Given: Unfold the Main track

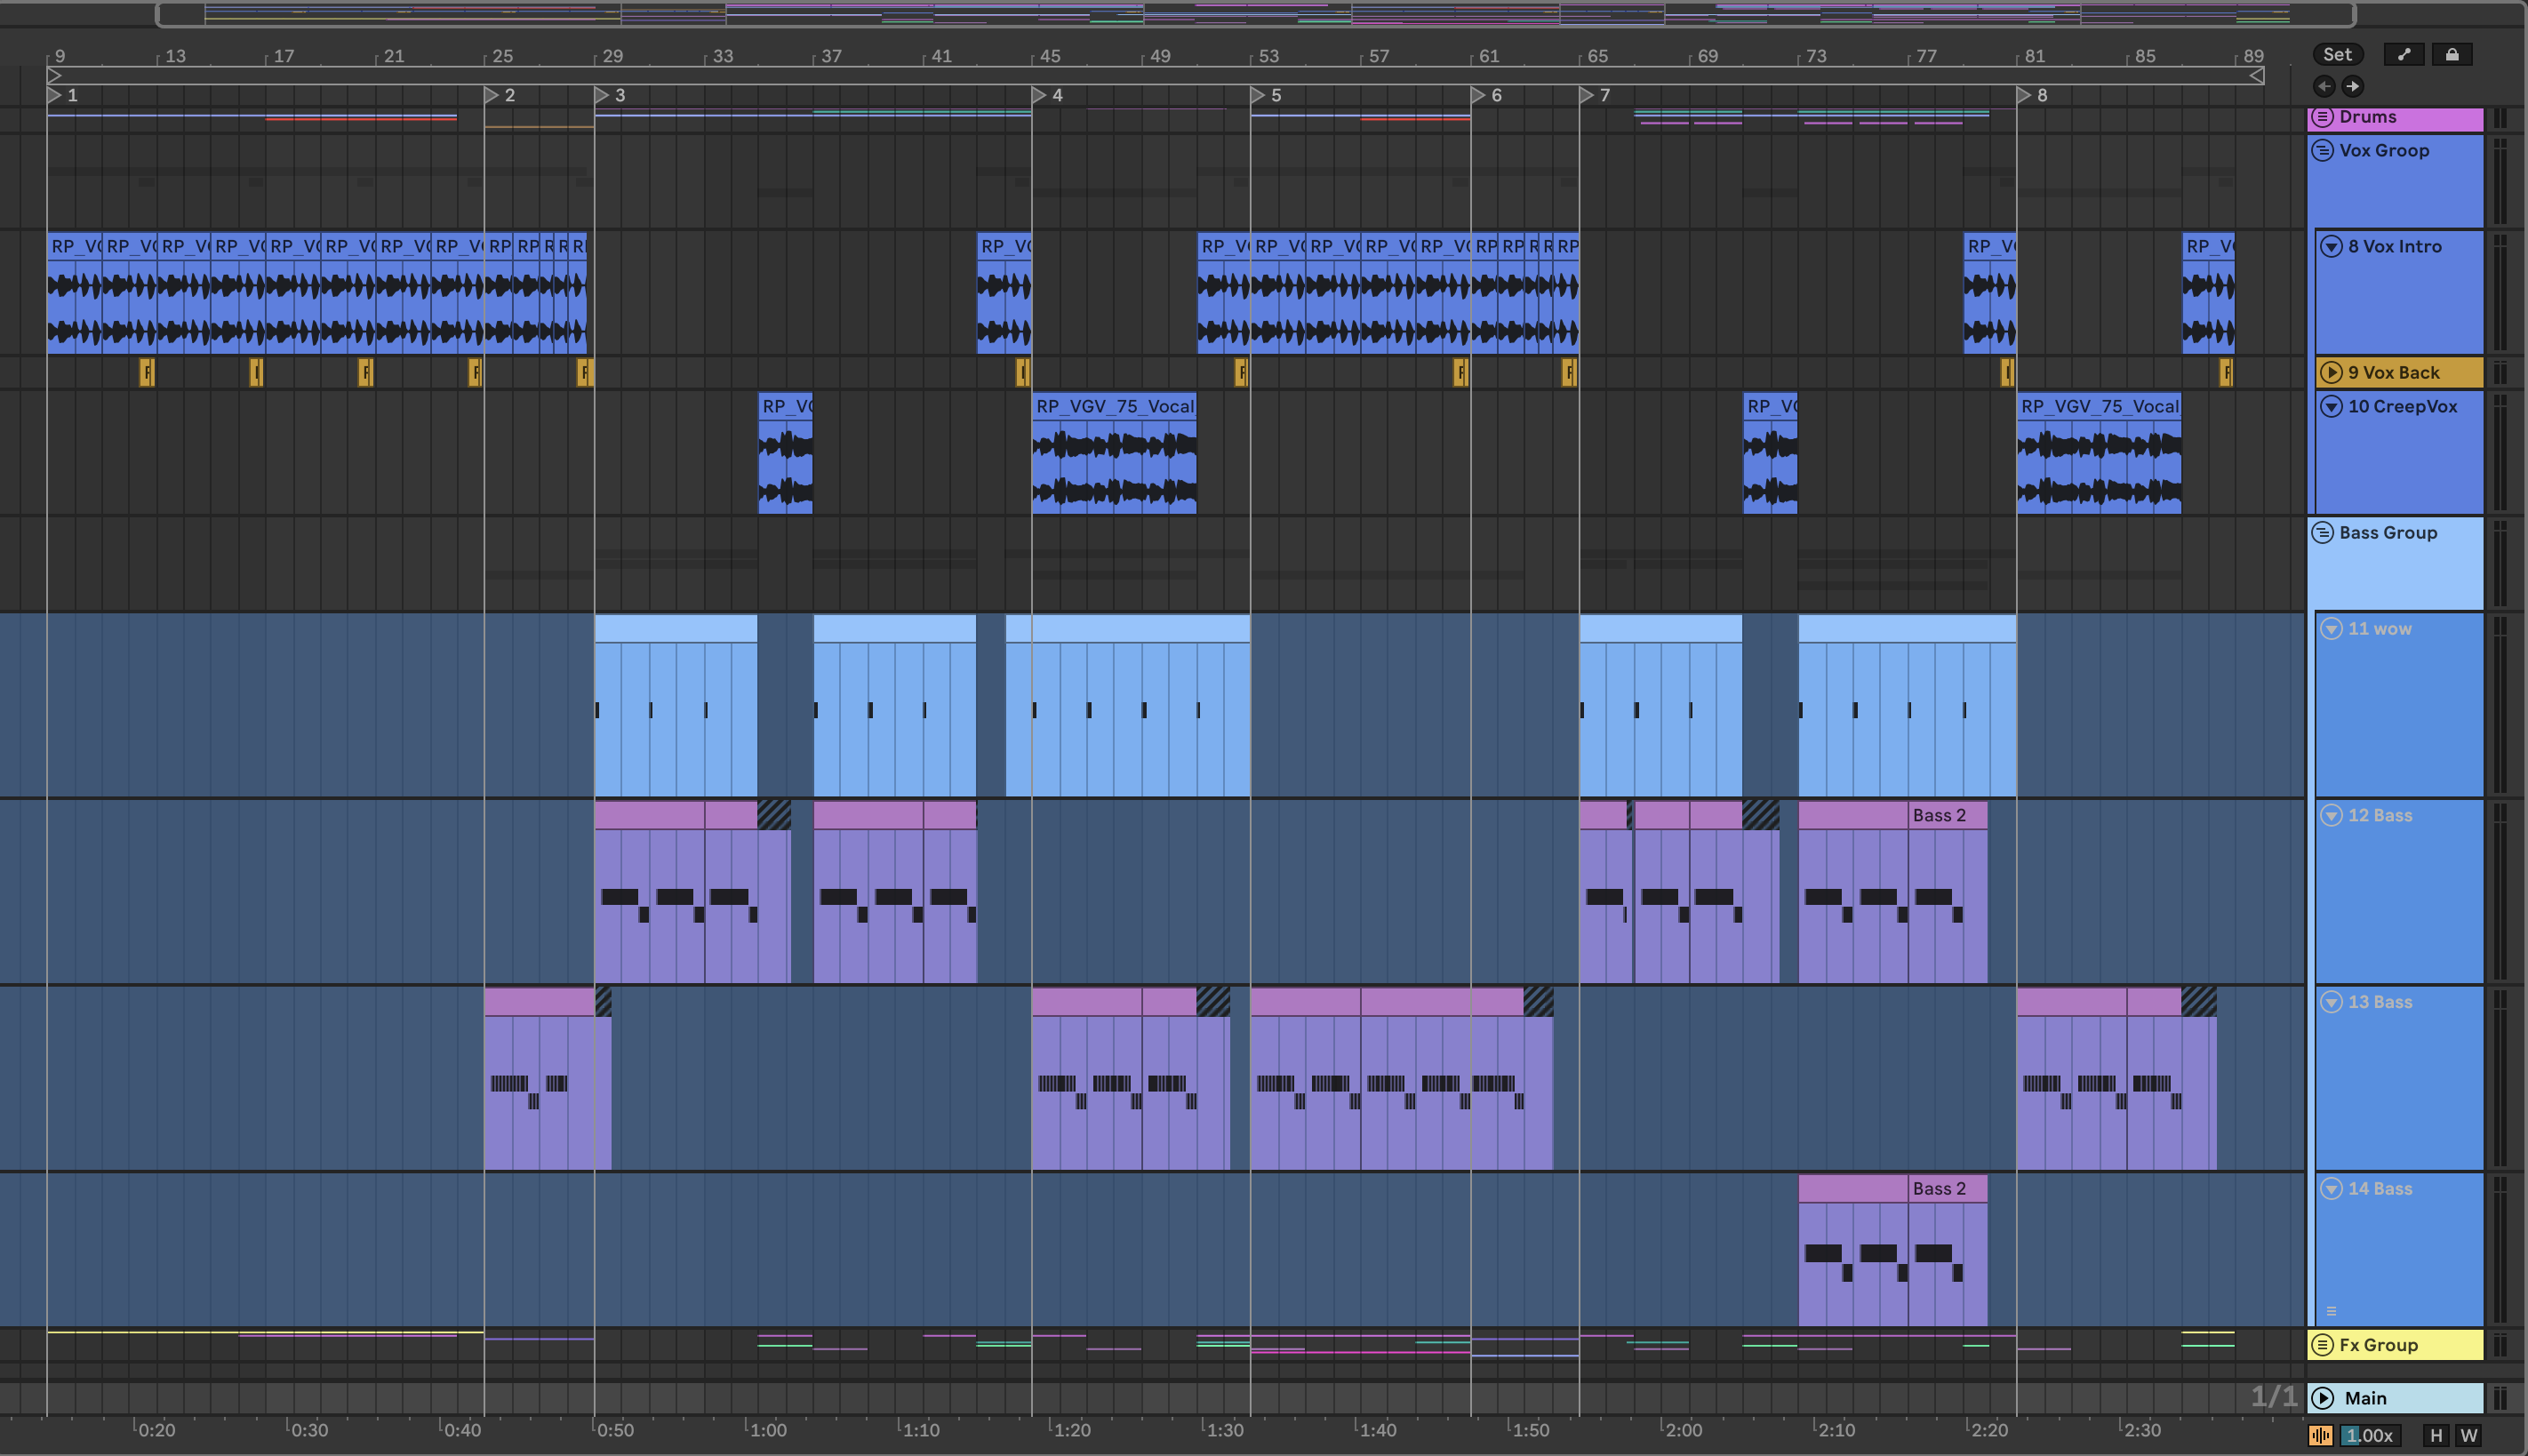Looking at the screenshot, I should pyautogui.click(x=2323, y=1398).
